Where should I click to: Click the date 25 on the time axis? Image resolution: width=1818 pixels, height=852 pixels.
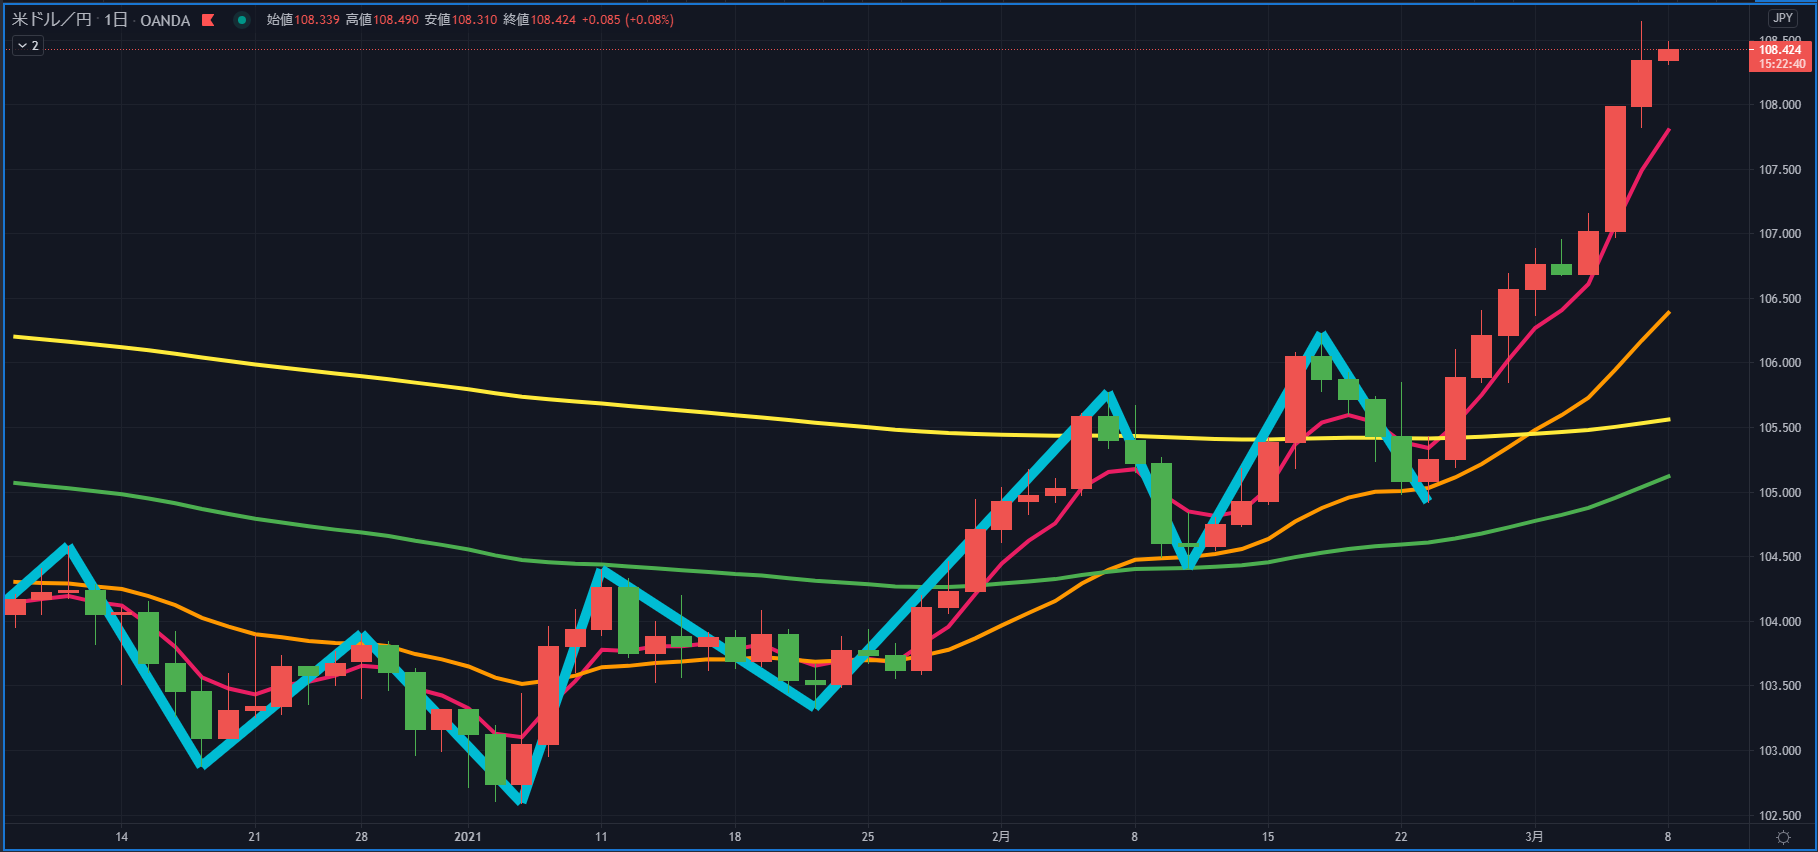point(868,837)
